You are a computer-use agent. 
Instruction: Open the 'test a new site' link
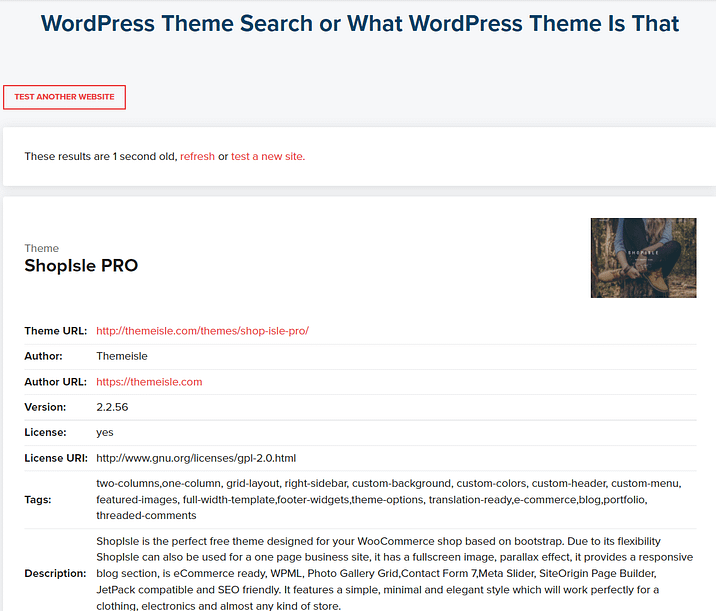(x=268, y=156)
